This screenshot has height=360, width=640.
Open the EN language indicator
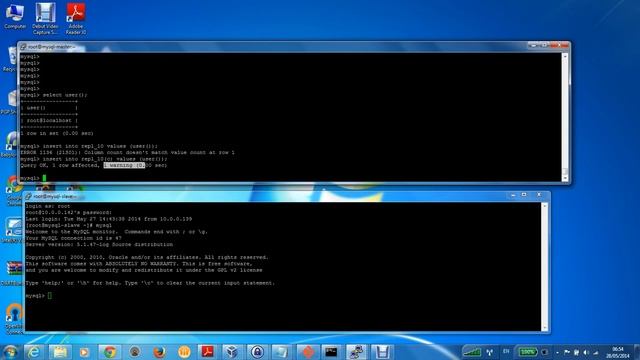[x=506, y=351]
